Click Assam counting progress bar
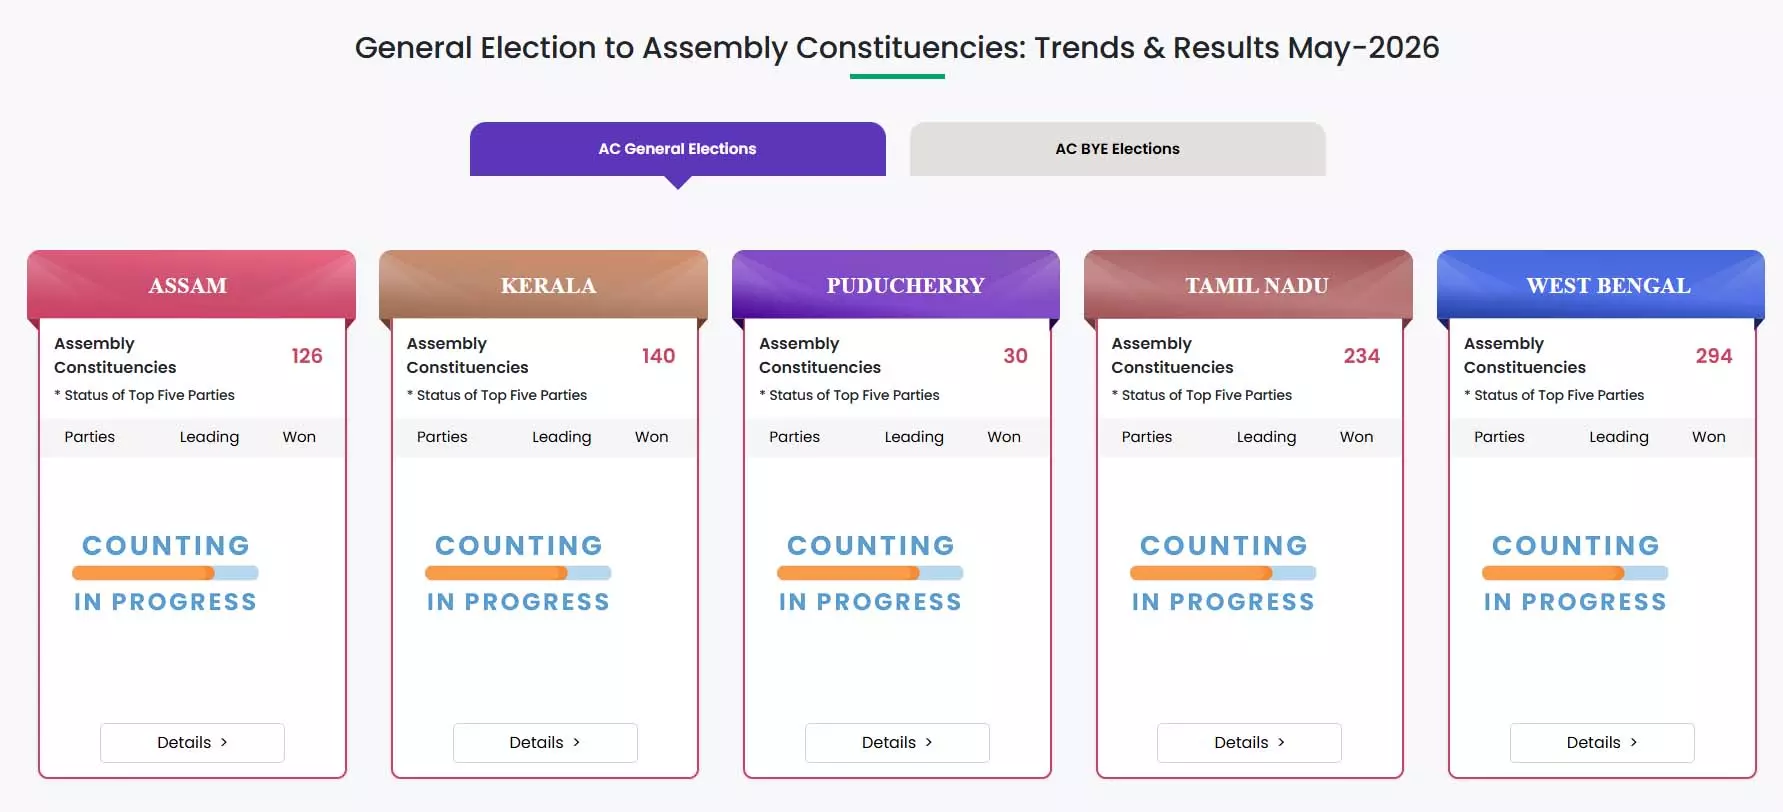1783x812 pixels. click(x=165, y=573)
